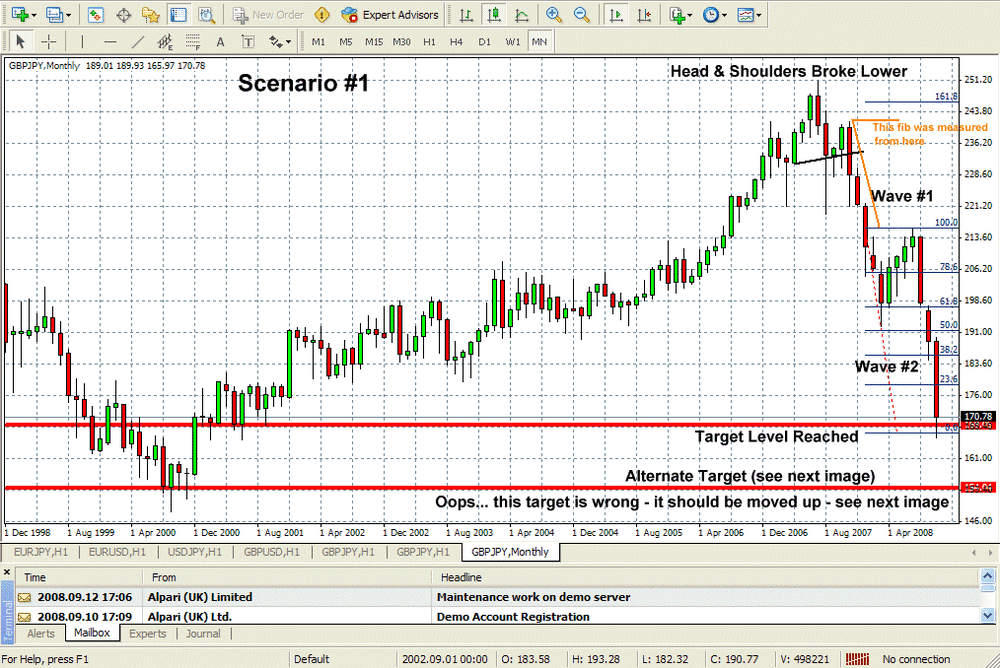
Task: Set timeframe to M30
Action: coord(401,42)
